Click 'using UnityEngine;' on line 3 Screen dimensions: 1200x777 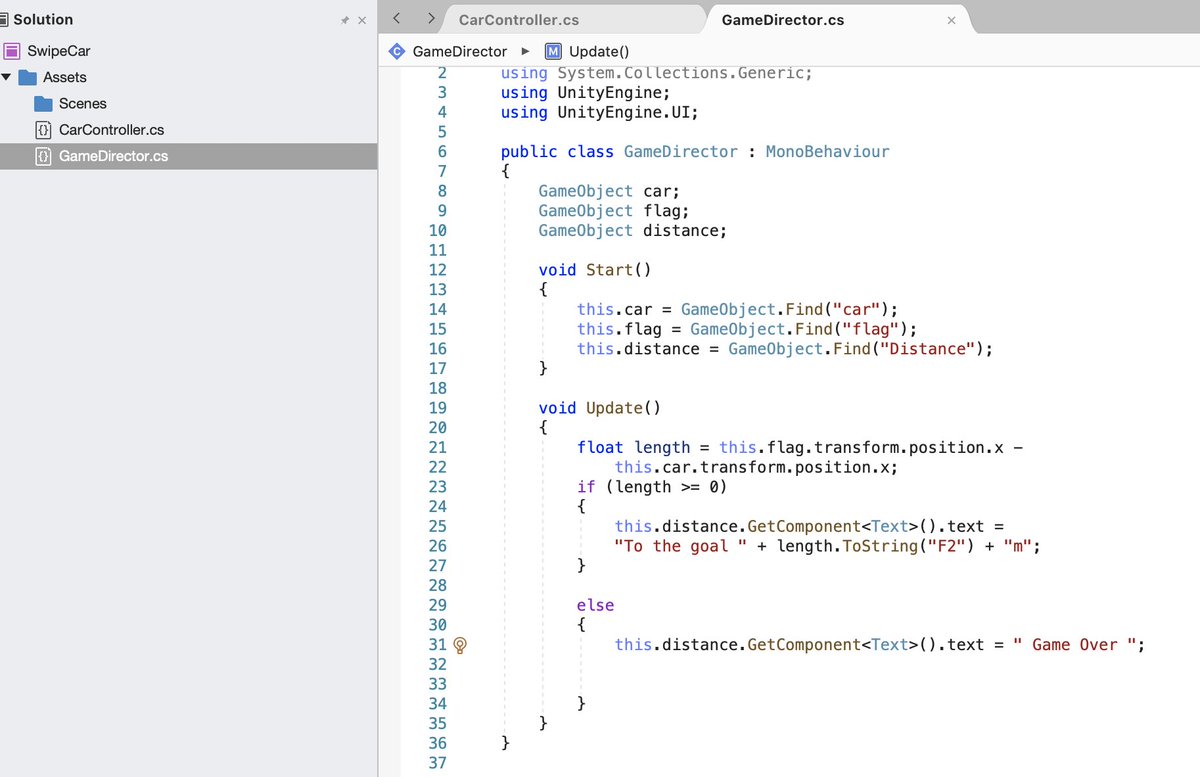click(x=586, y=92)
